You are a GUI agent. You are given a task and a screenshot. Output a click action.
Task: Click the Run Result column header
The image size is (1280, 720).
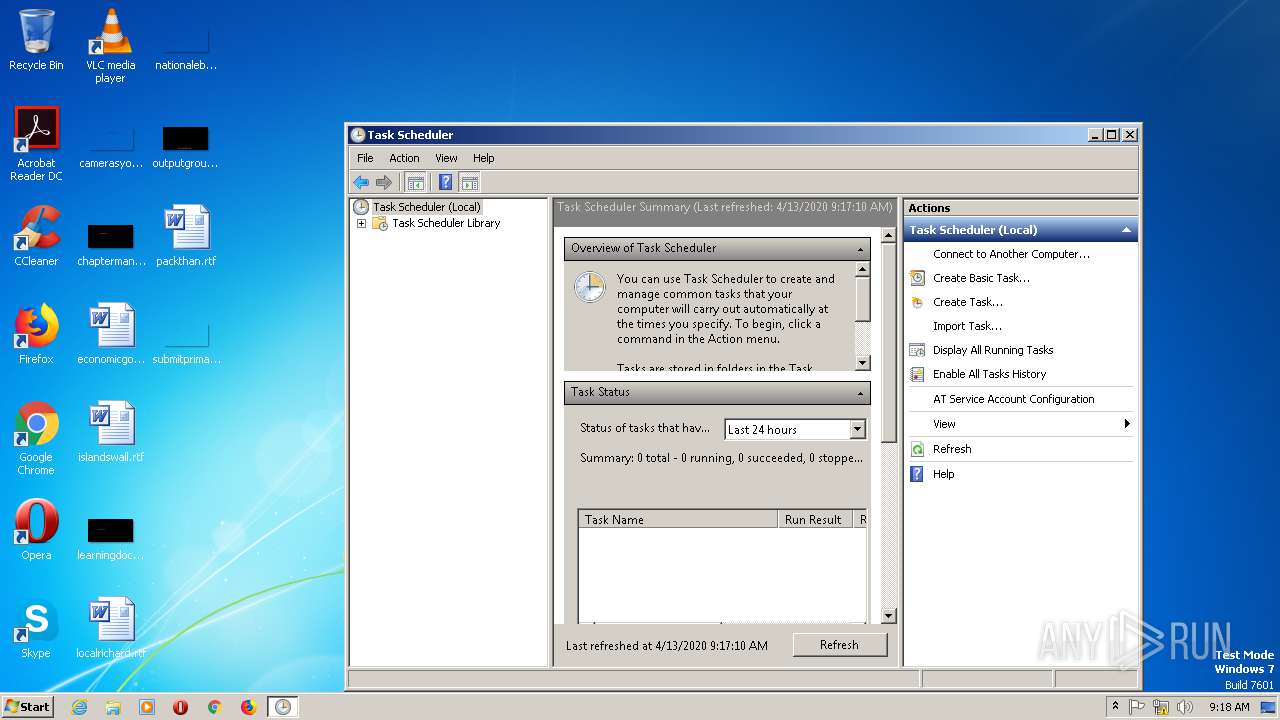click(x=815, y=520)
